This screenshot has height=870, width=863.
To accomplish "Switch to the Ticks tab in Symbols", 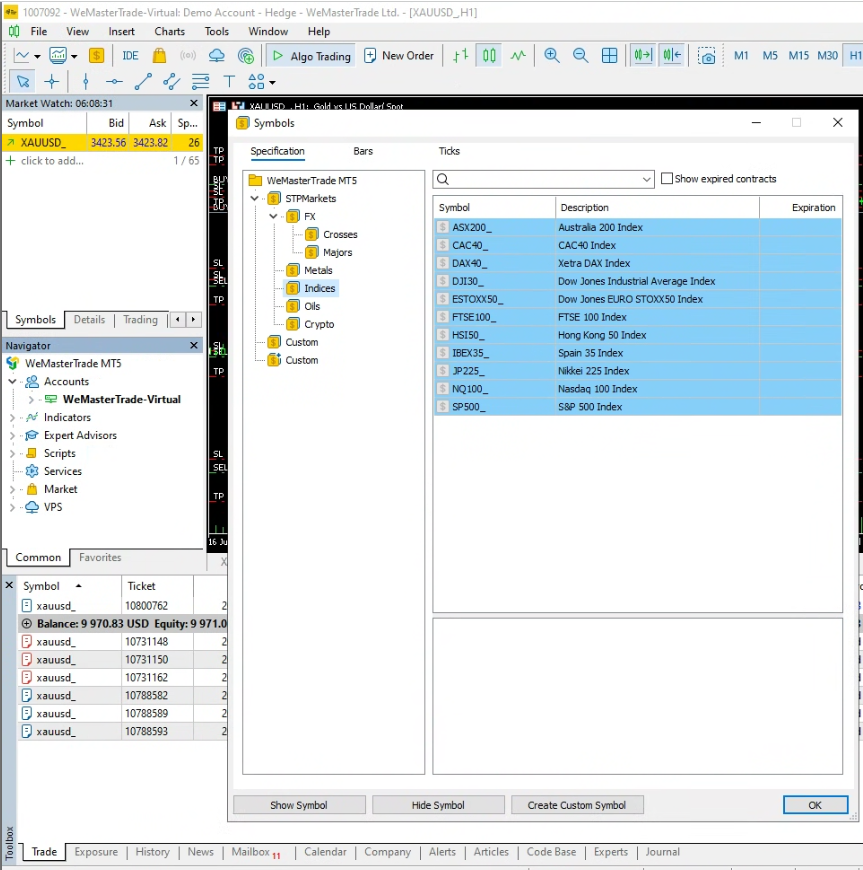I will (x=449, y=151).
